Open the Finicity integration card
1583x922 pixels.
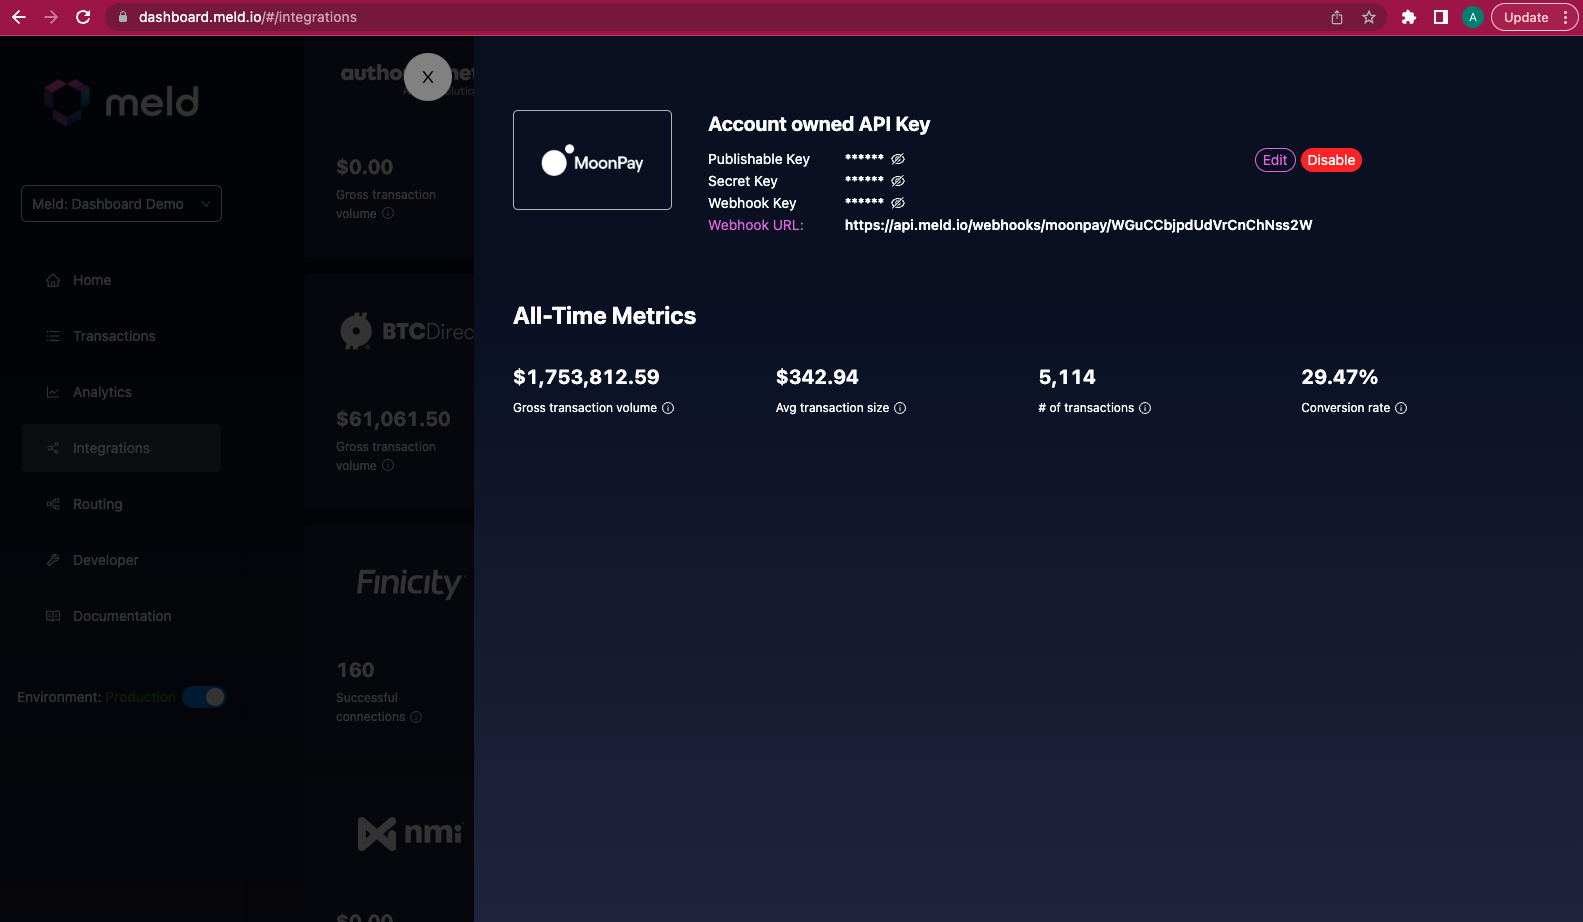(389, 643)
